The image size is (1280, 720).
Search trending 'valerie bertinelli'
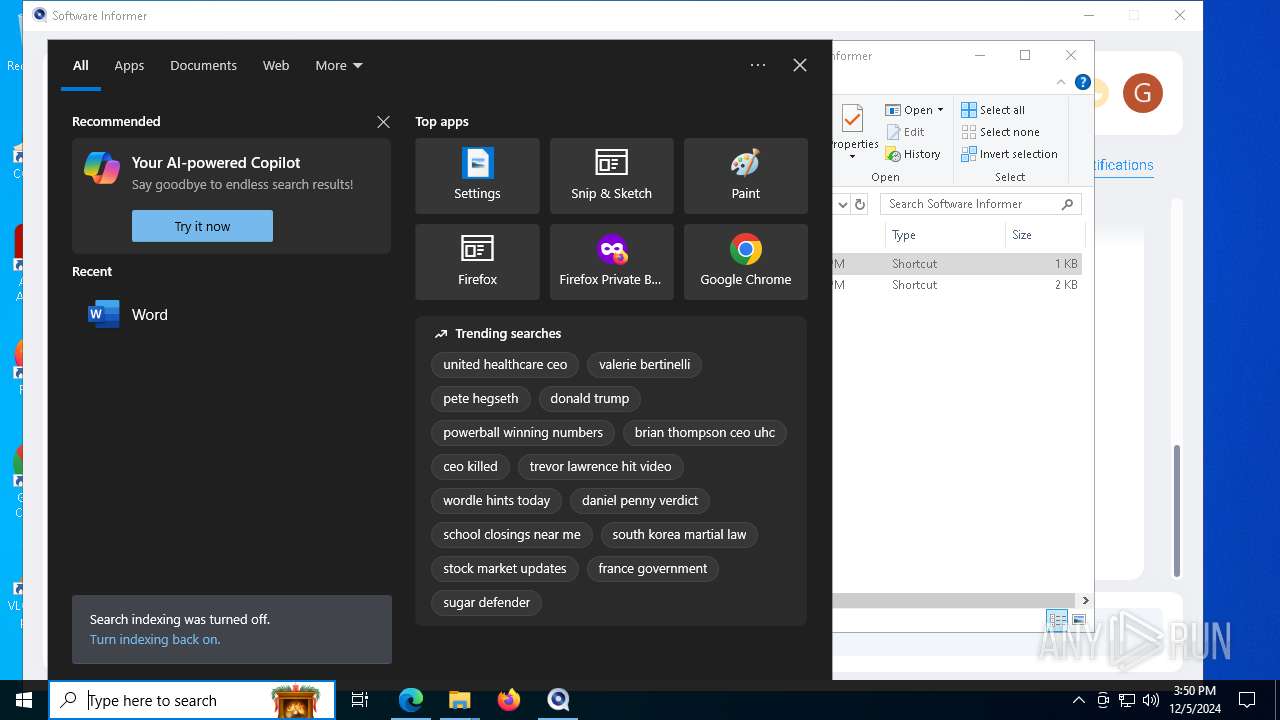(x=645, y=365)
